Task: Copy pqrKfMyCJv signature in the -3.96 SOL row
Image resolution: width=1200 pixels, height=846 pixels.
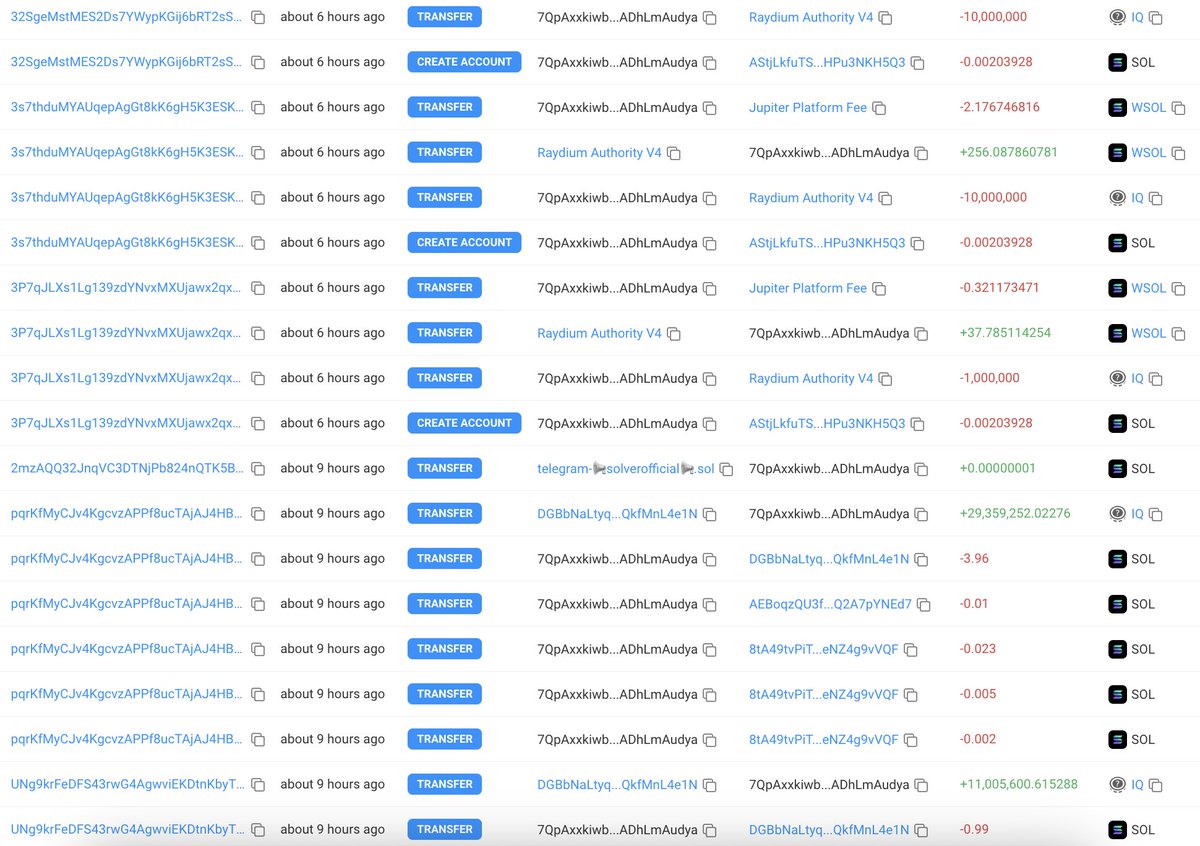Action: 258,560
